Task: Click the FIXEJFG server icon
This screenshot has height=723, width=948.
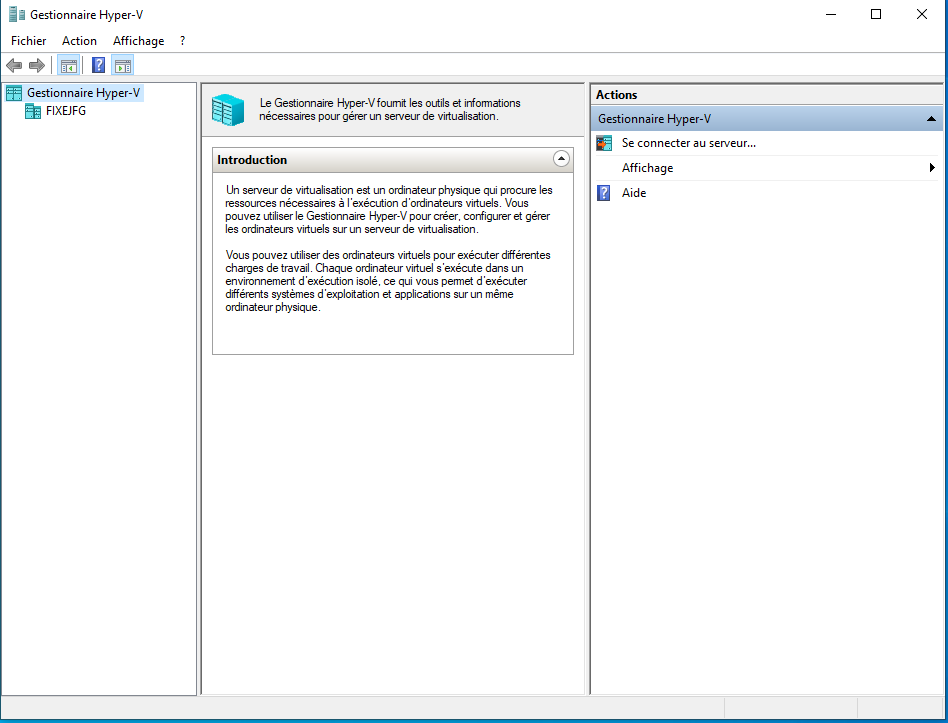Action: 33,111
